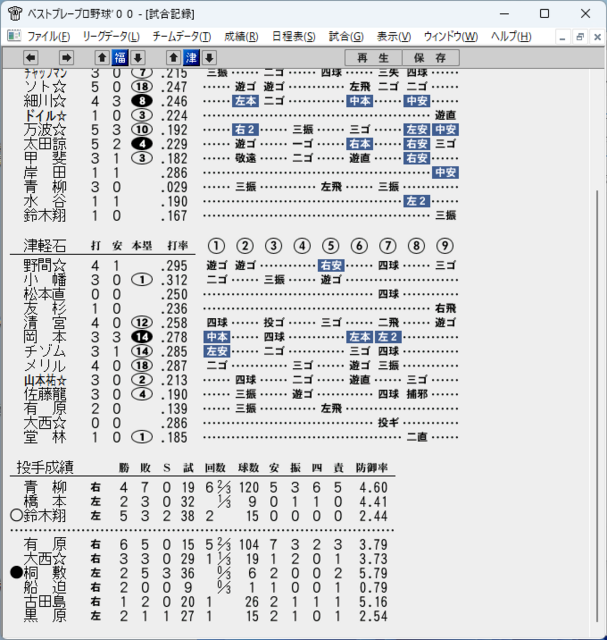Click 細川's 左本 home run result
The width and height of the screenshot is (607, 640).
[245, 101]
